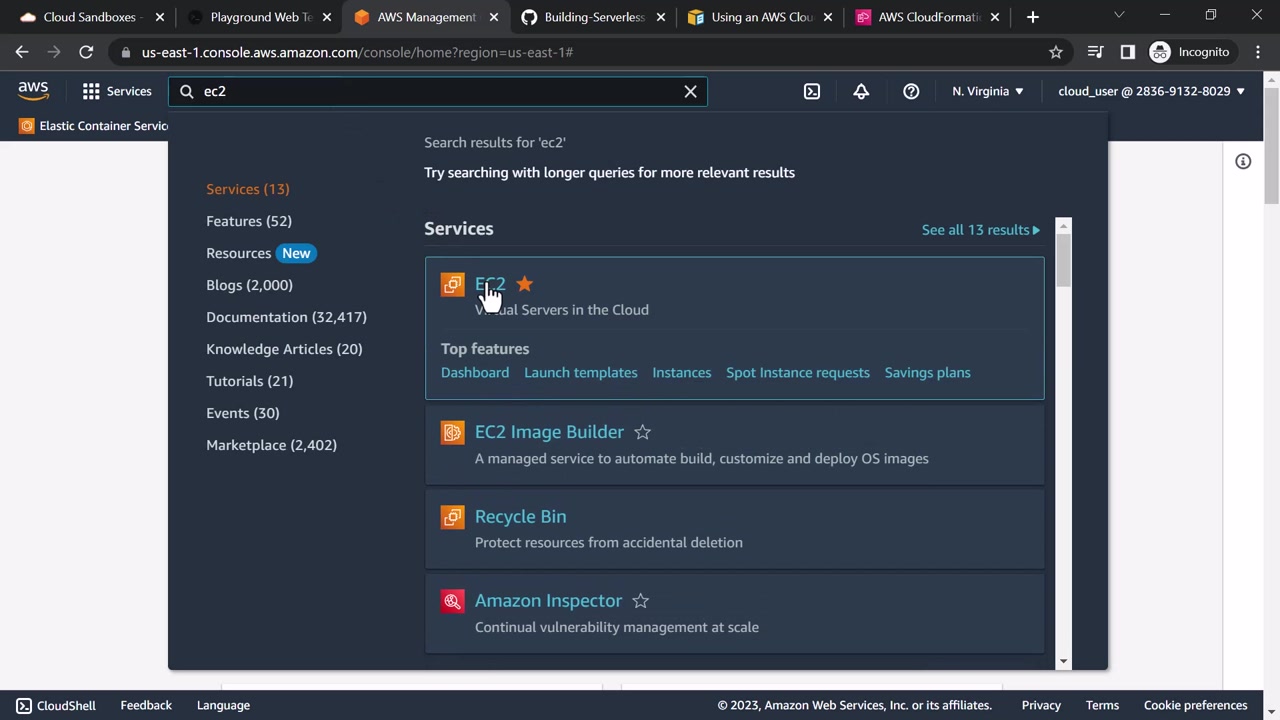Click the search field containing ec2
The image size is (1280, 720).
[x=439, y=91]
